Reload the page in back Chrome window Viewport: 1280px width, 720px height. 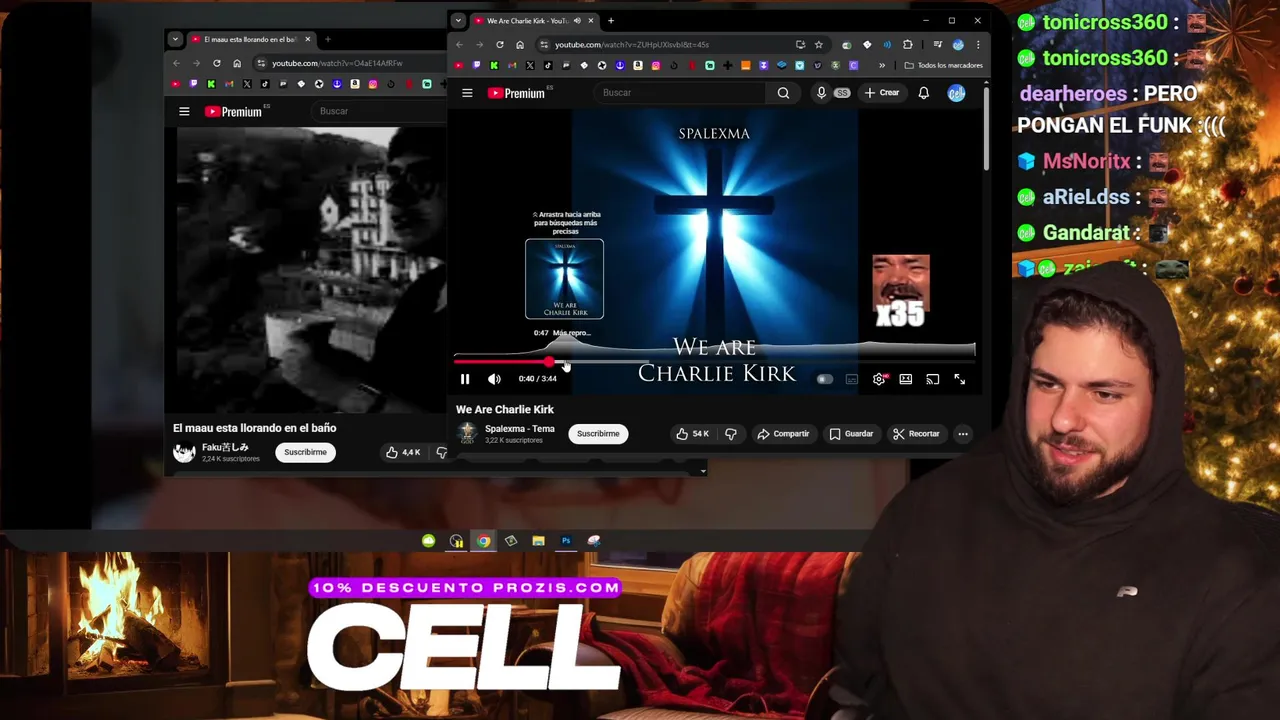click(217, 64)
